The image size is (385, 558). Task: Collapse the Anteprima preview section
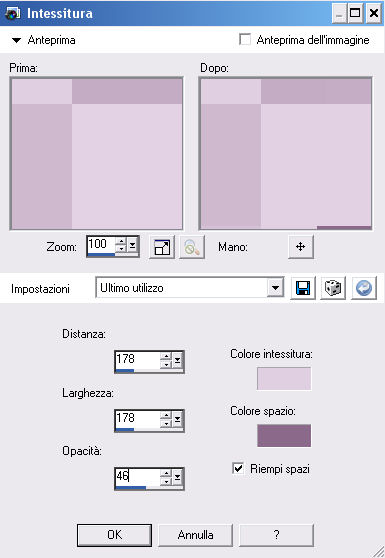click(x=16, y=40)
